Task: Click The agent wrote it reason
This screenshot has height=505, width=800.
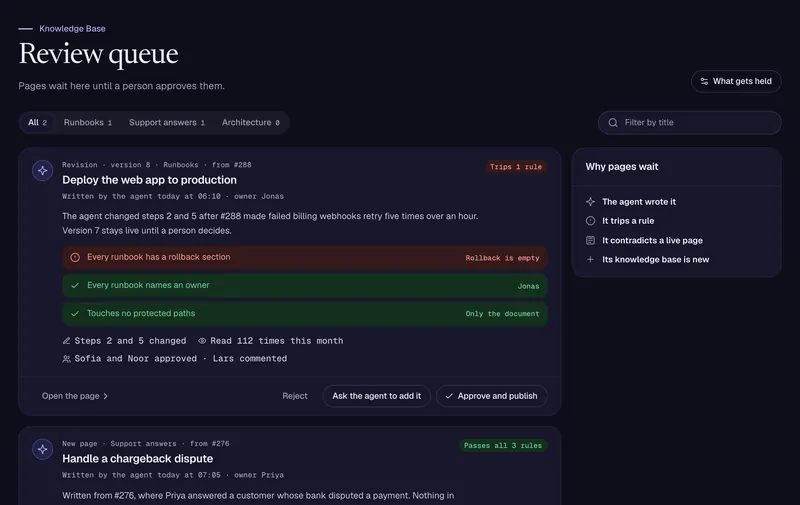Action: click(x=639, y=202)
